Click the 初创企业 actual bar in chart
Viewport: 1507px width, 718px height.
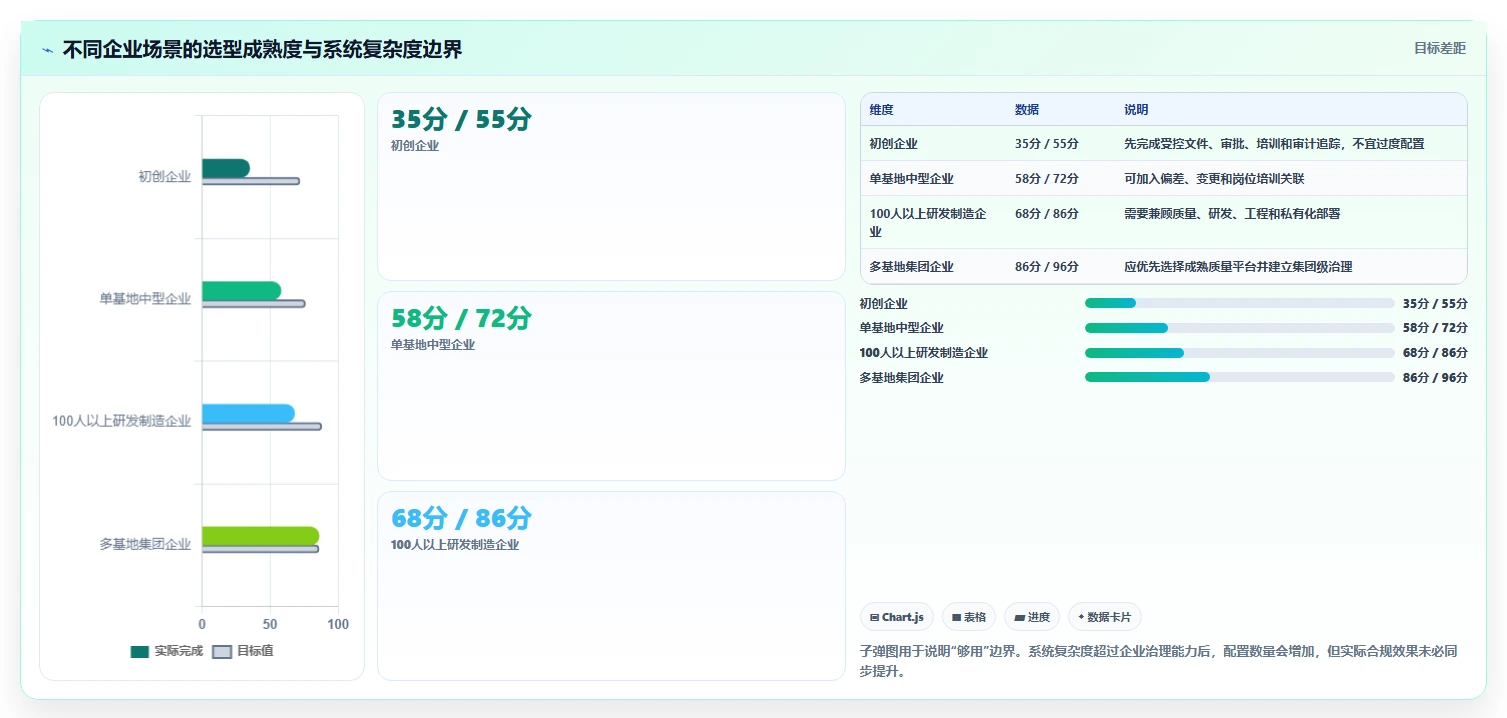click(226, 168)
